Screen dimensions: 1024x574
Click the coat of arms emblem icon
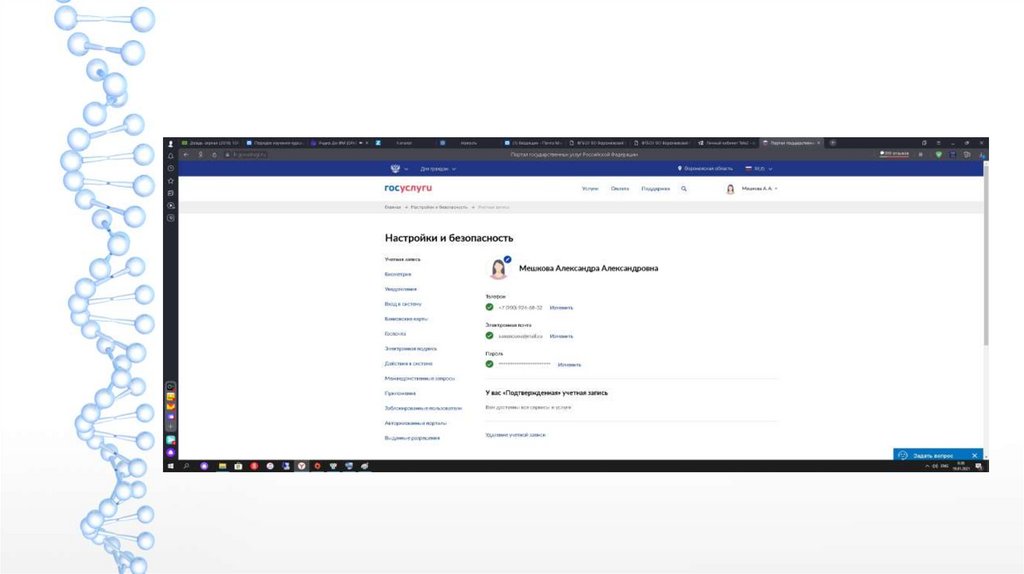[393, 169]
